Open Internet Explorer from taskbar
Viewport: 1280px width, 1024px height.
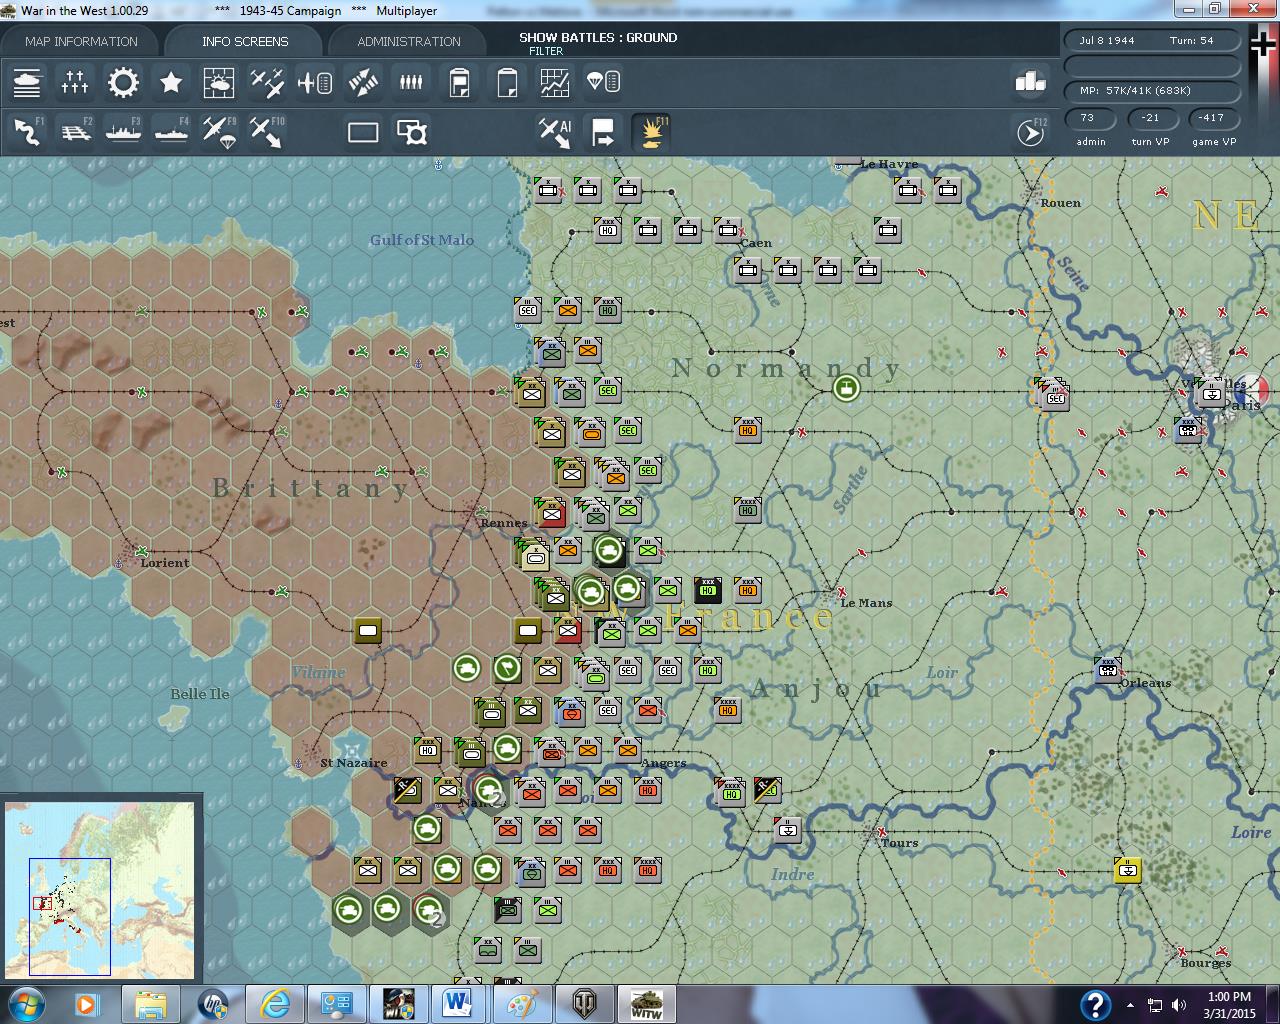pyautogui.click(x=274, y=1004)
